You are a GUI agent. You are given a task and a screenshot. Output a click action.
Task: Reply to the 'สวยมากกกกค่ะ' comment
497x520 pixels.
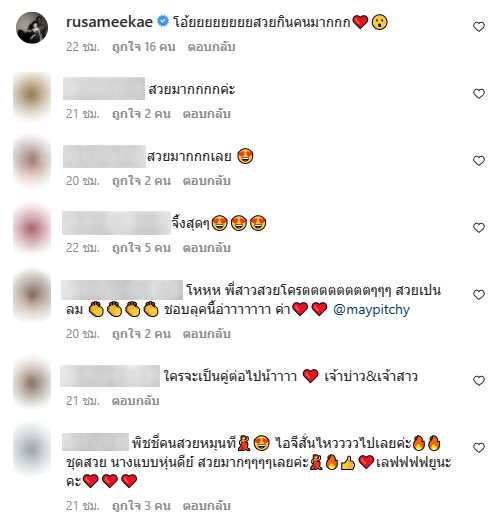coord(207,114)
